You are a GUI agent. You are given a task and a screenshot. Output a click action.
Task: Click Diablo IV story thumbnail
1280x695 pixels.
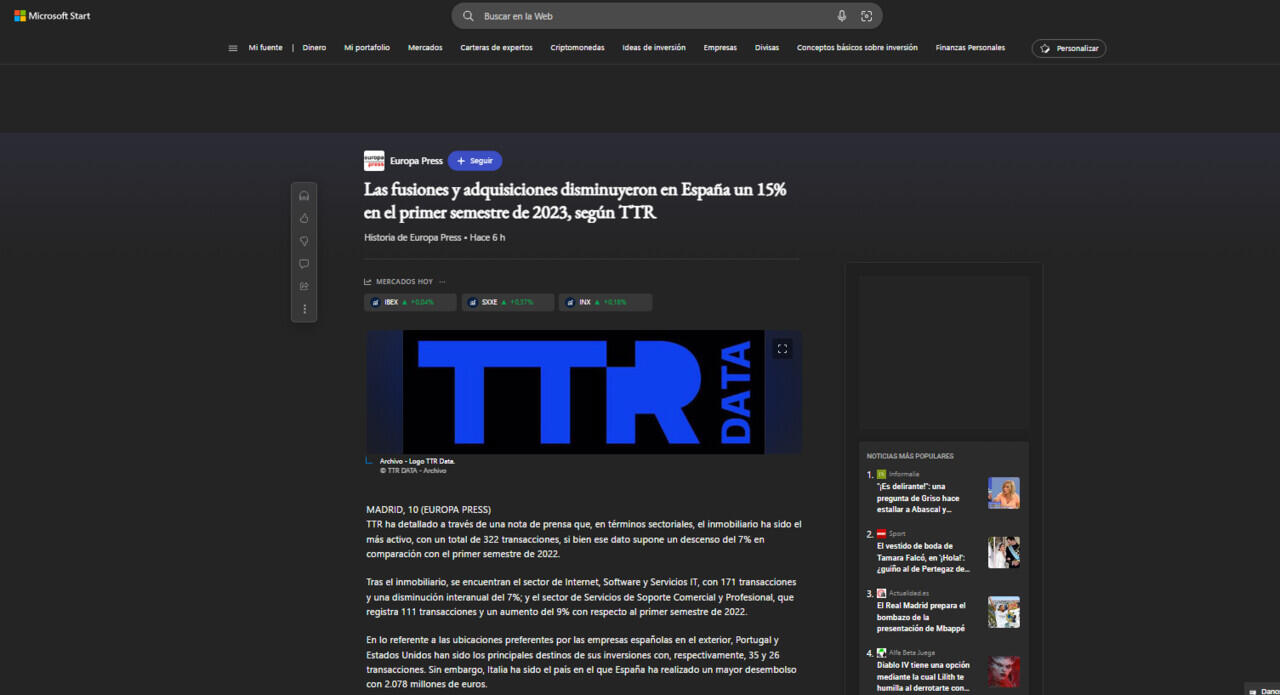1004,672
